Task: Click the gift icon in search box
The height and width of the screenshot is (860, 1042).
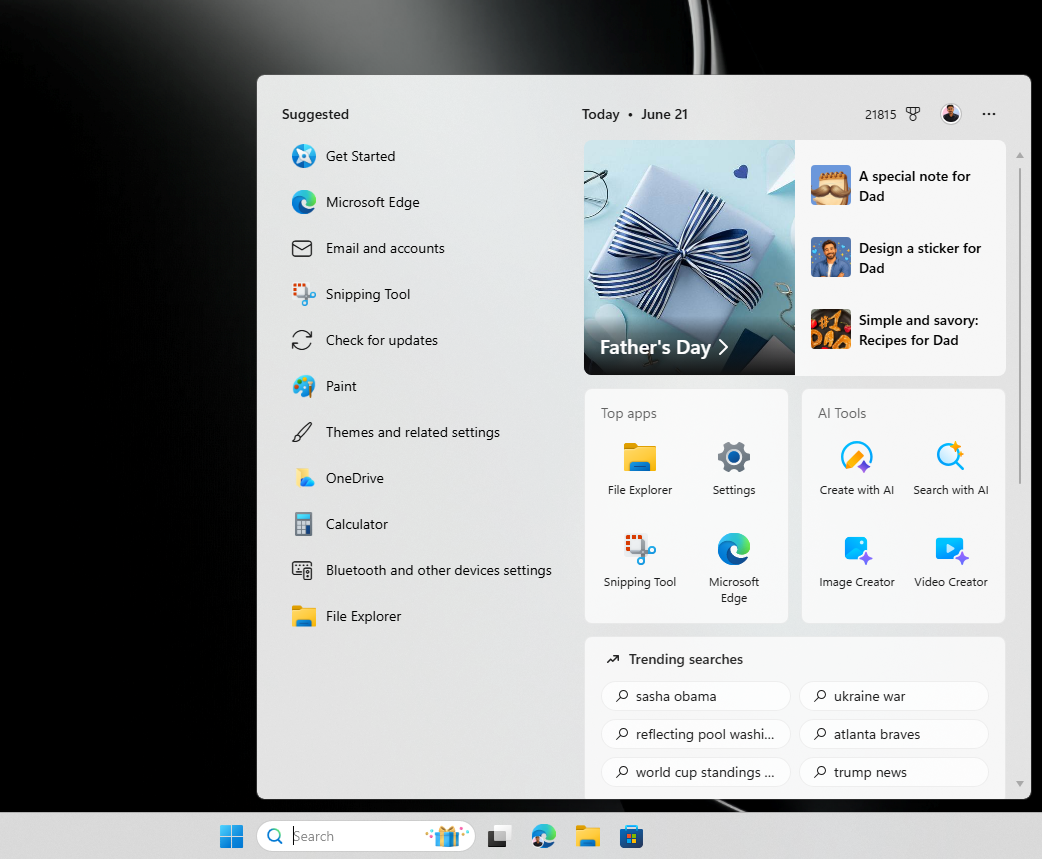Action: 447,836
